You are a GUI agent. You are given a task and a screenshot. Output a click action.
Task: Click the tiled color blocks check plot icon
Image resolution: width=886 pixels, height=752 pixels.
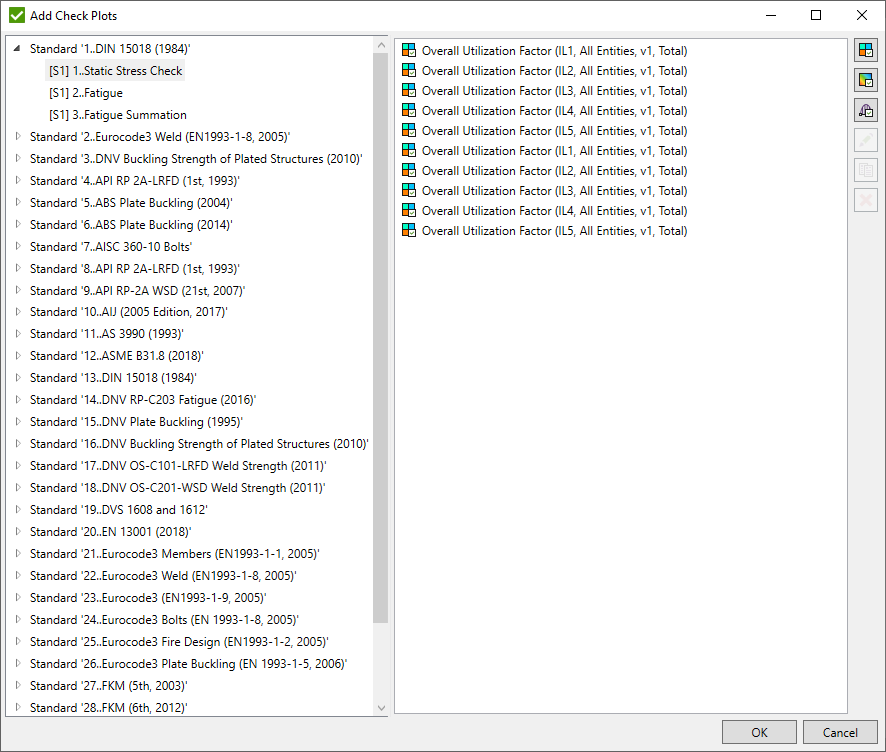coord(865,50)
